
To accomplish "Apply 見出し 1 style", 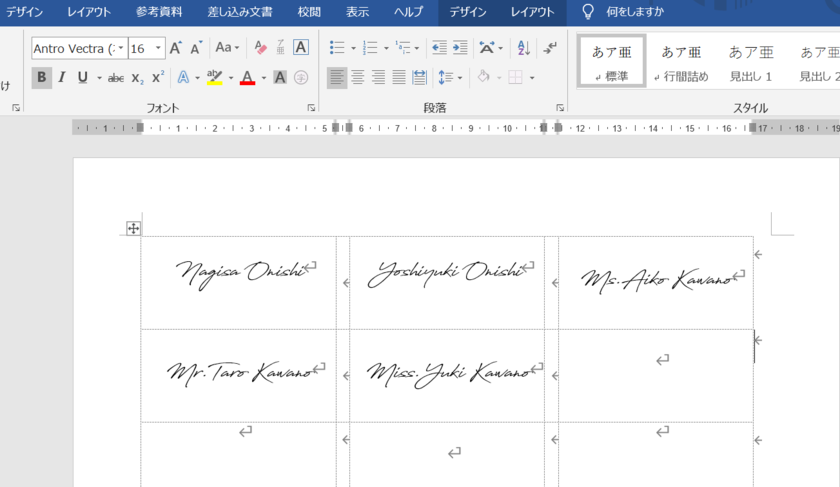I will click(751, 61).
